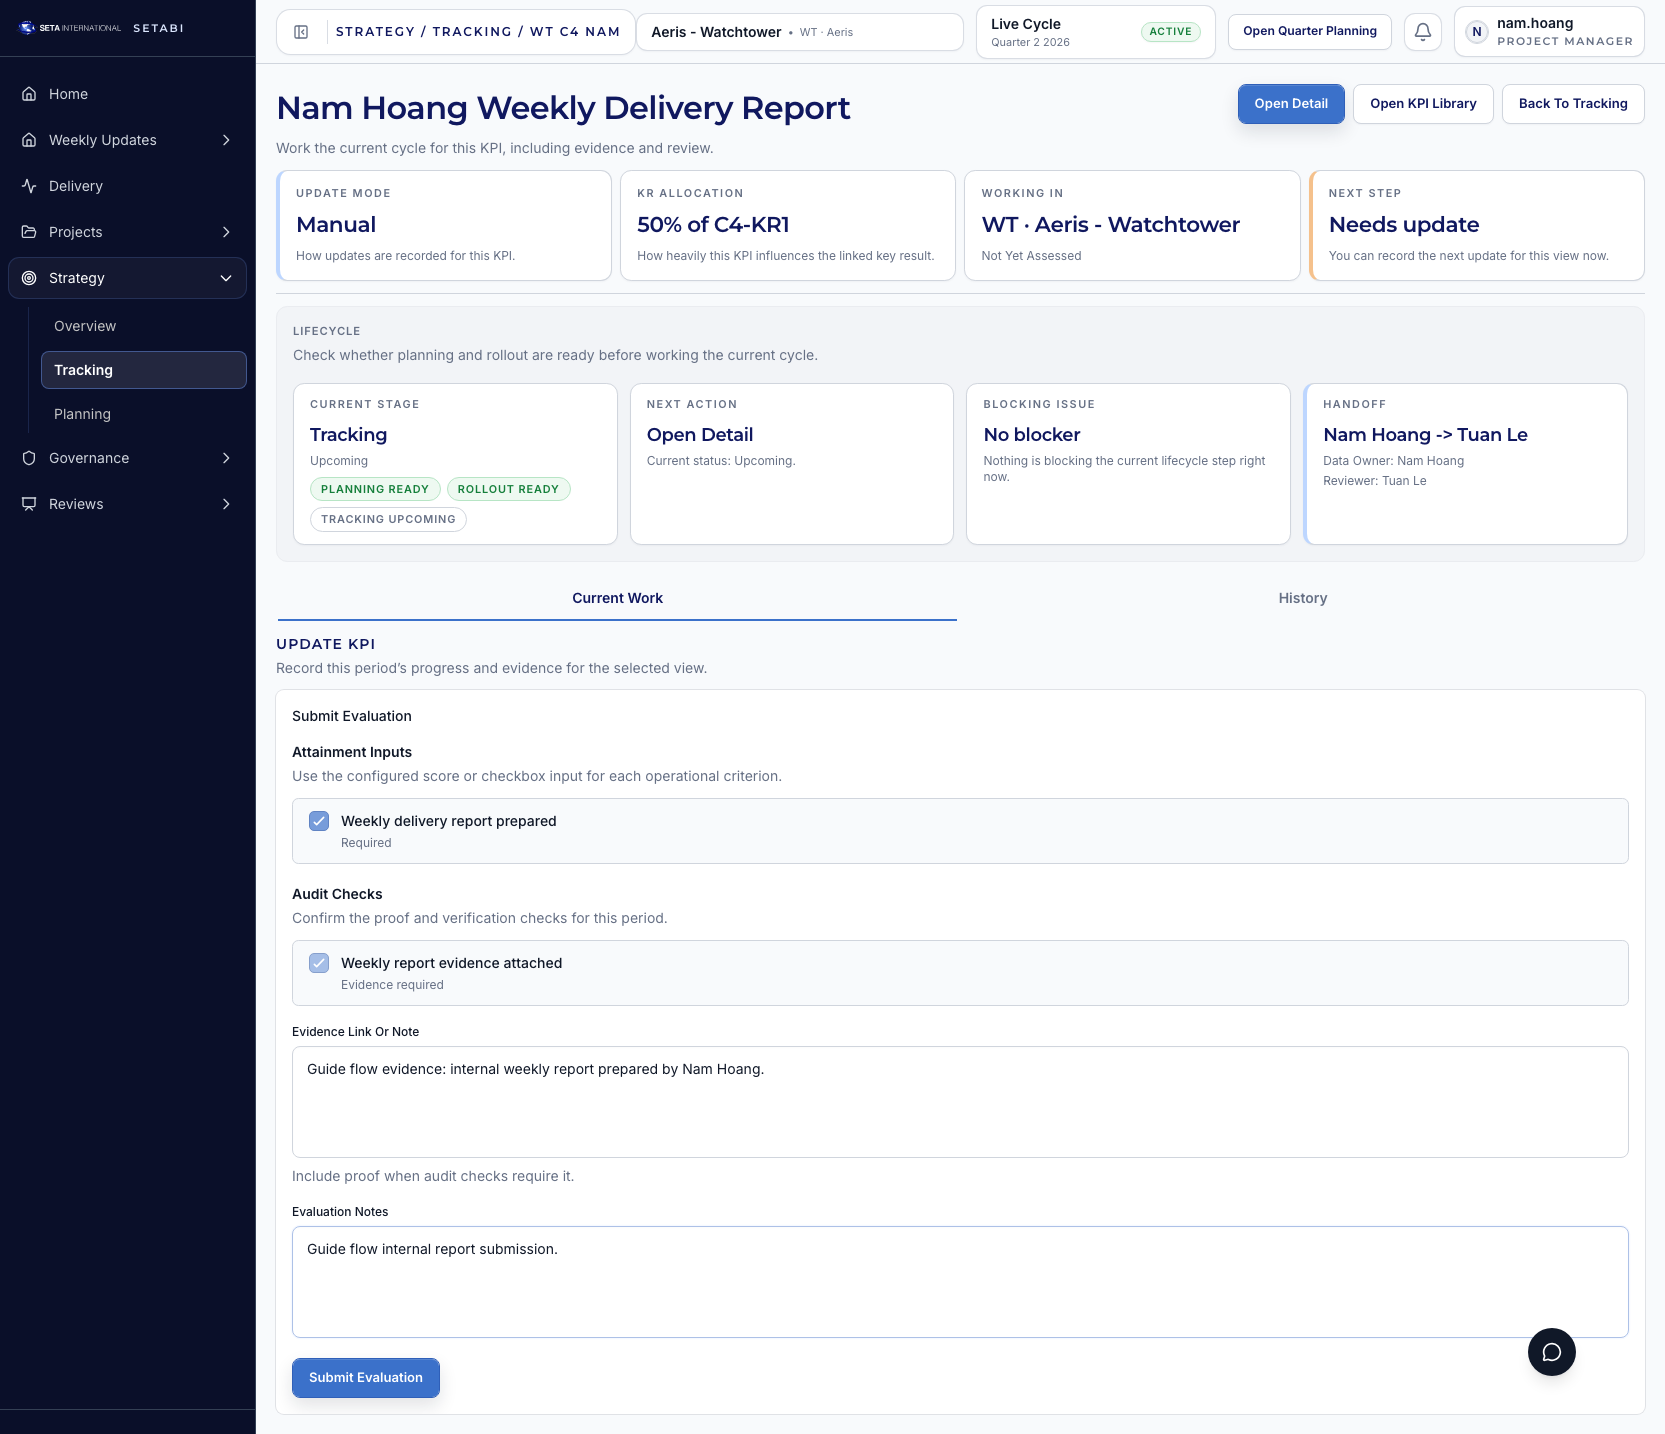Select the Delivery icon in sidebar

(x=27, y=186)
